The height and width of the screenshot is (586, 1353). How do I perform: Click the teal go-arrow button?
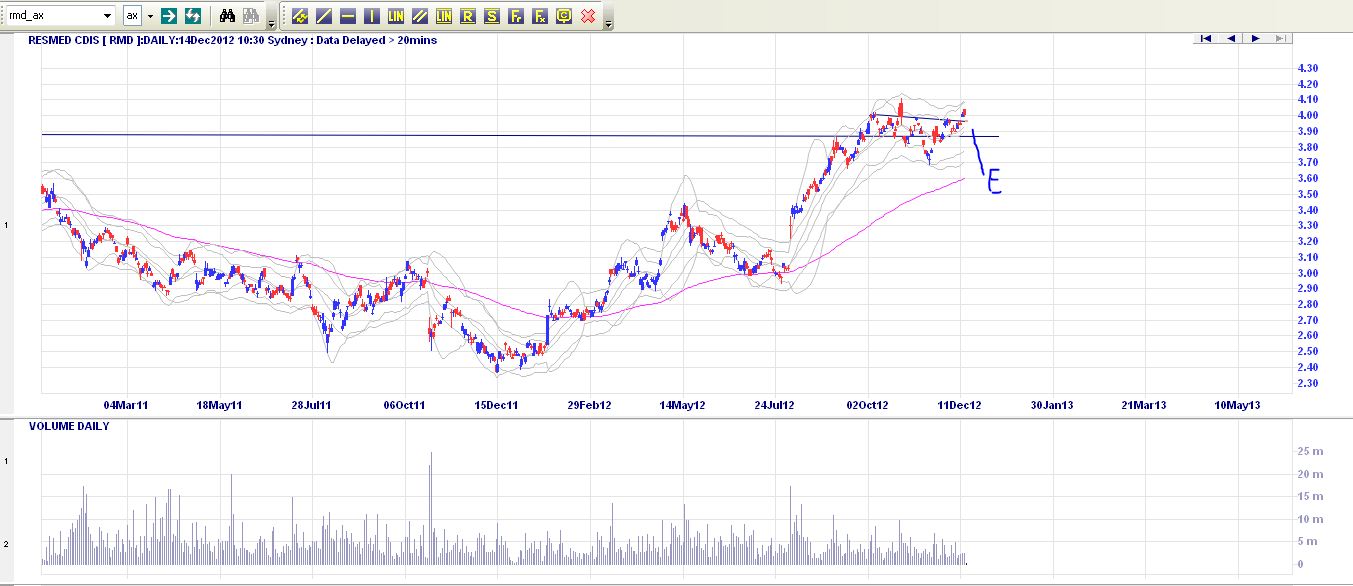[x=169, y=16]
